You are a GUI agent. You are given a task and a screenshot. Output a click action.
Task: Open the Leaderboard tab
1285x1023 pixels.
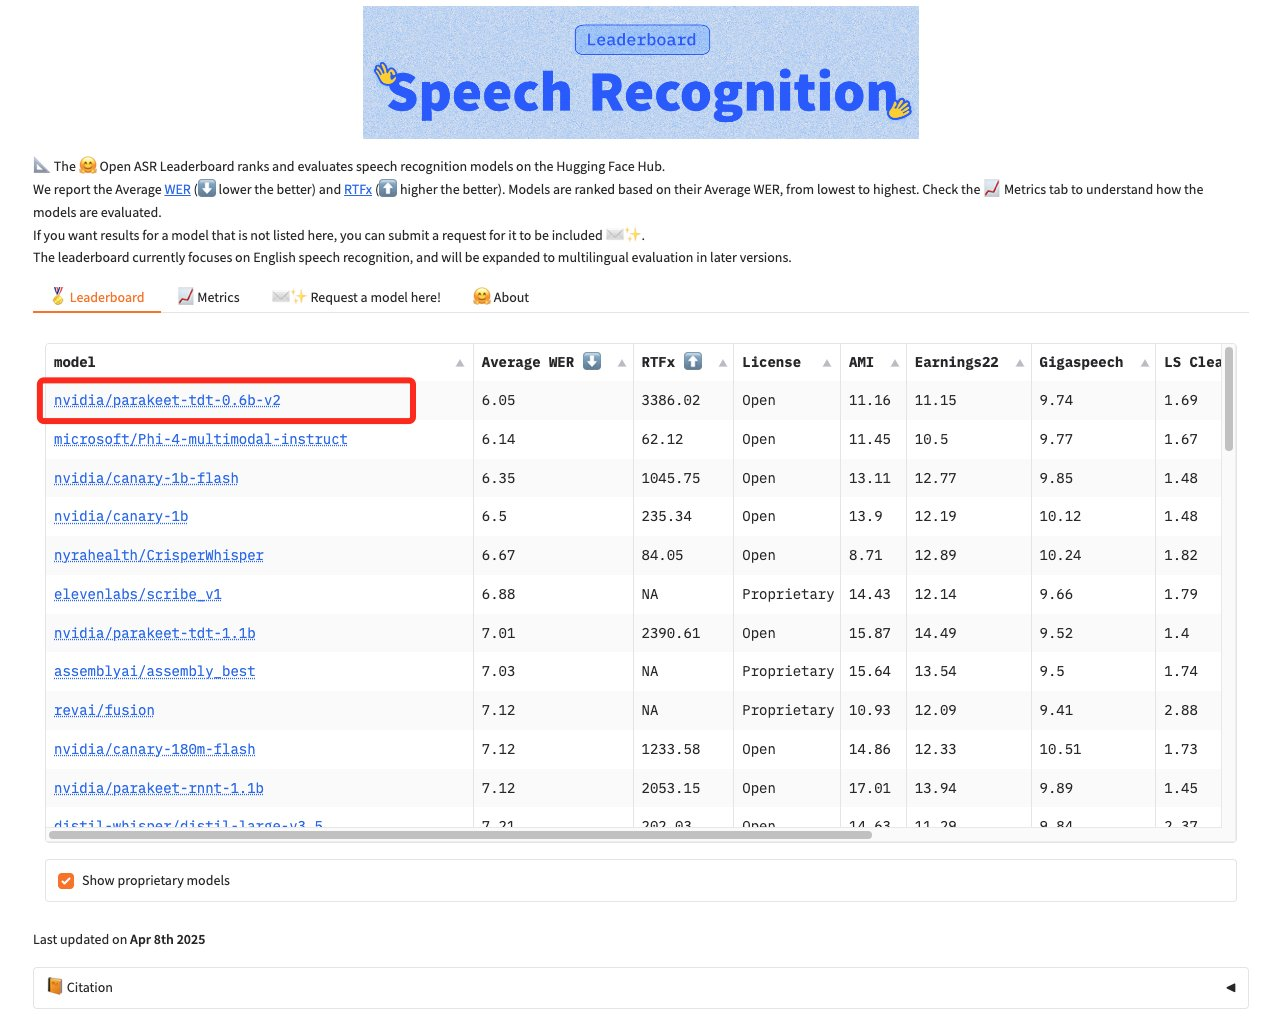click(97, 297)
